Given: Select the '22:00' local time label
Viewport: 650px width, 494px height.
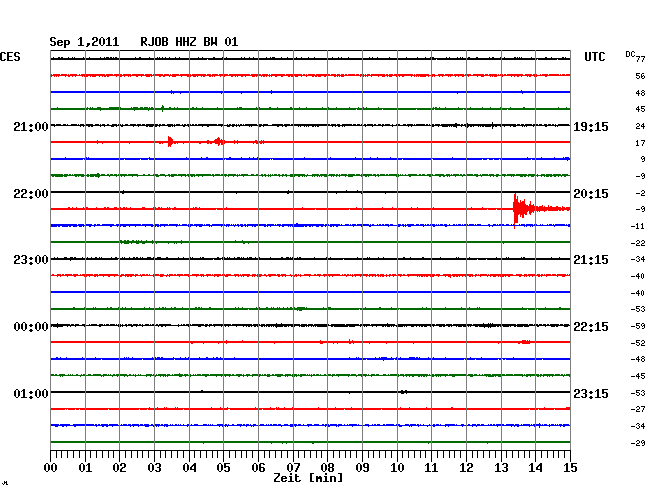Looking at the screenshot, I should click(31, 194).
